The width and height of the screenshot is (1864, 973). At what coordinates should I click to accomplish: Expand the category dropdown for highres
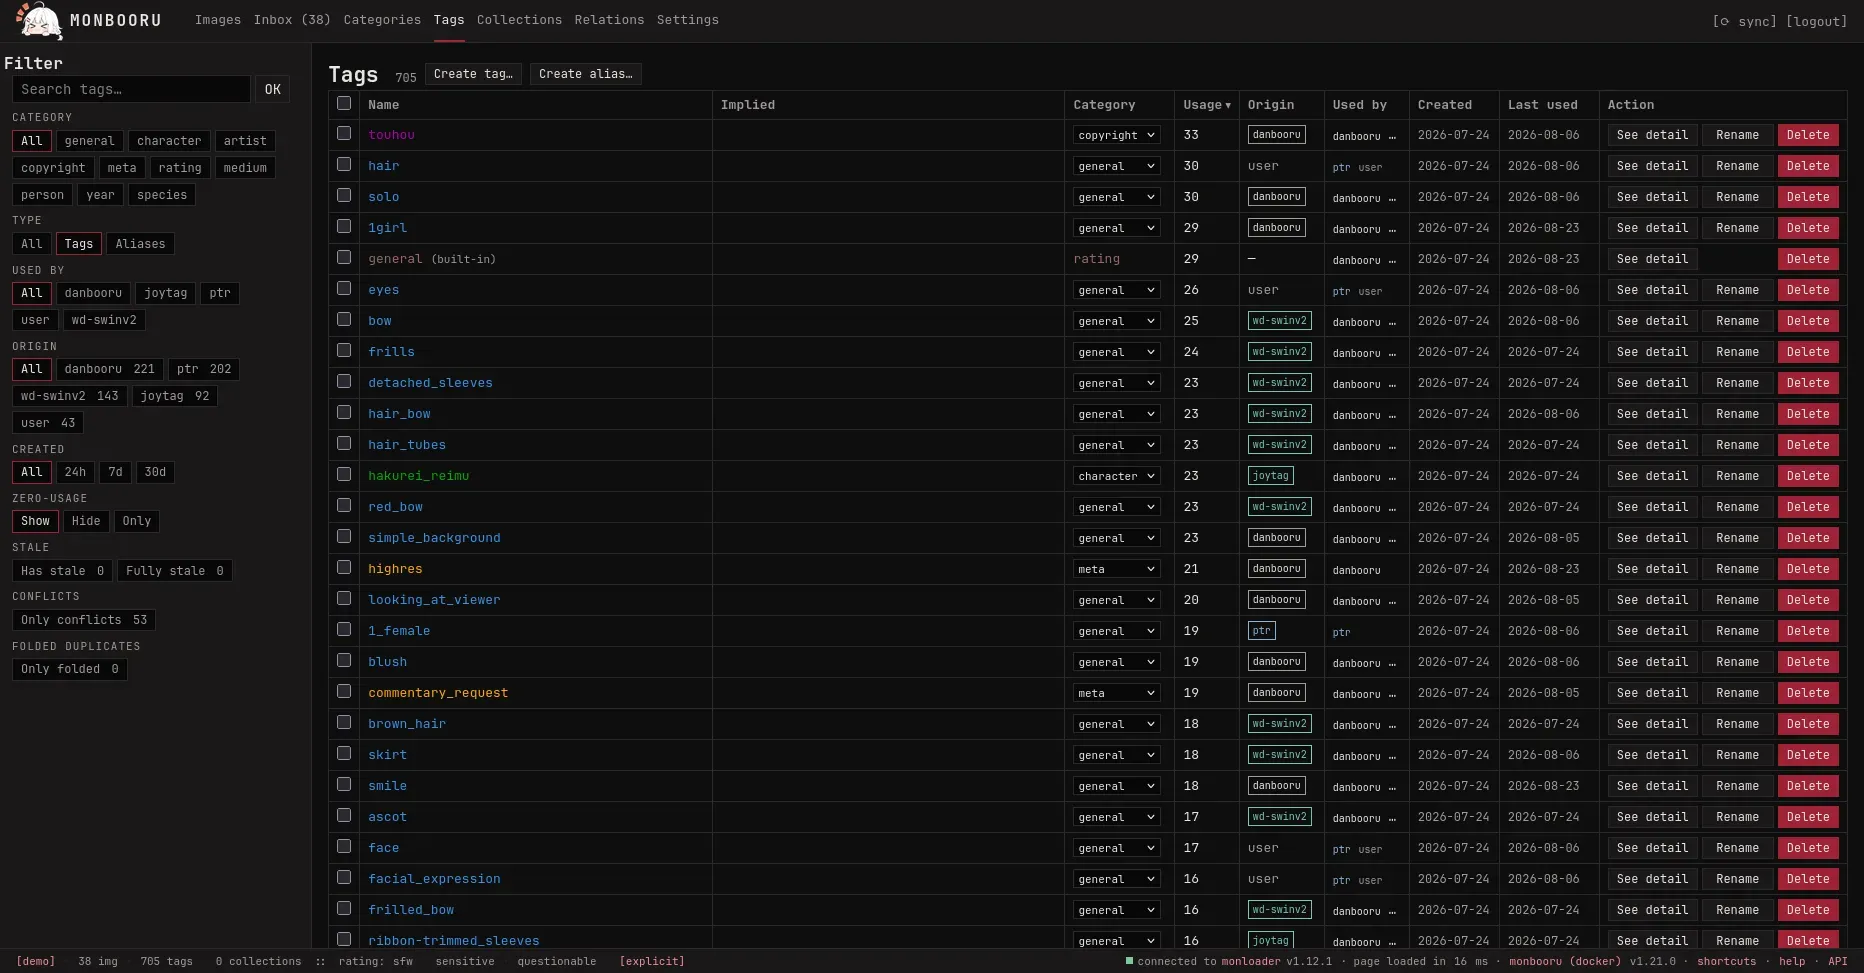coord(1116,569)
